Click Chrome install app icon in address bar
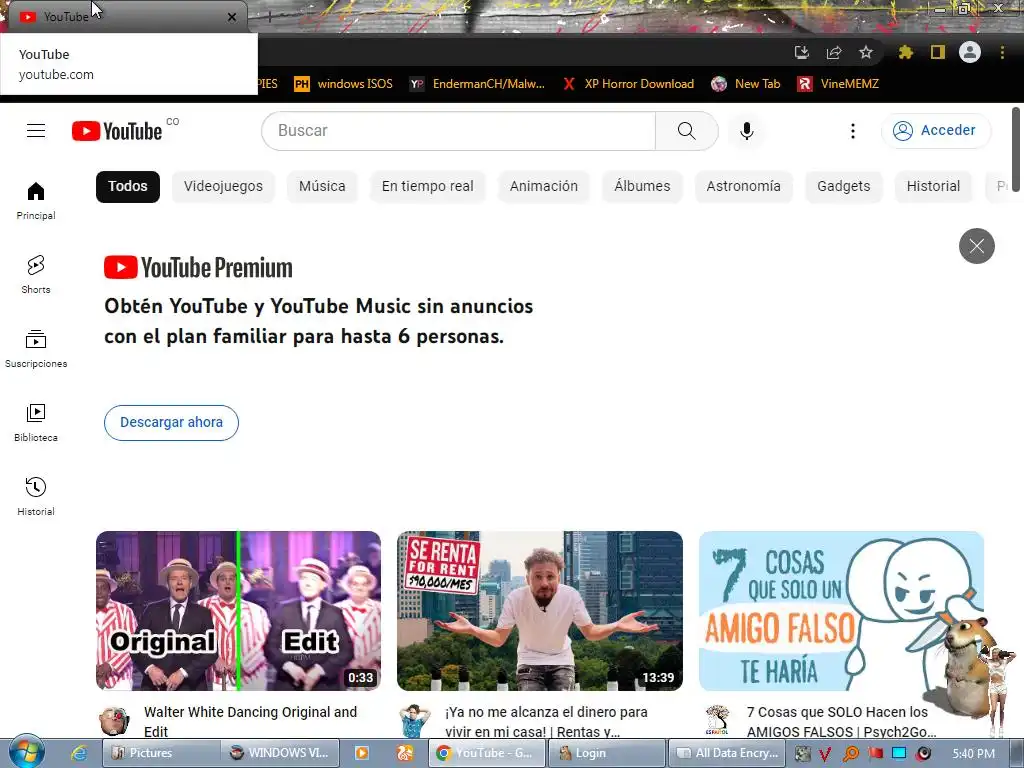The width and height of the screenshot is (1024, 768). pyautogui.click(x=801, y=52)
